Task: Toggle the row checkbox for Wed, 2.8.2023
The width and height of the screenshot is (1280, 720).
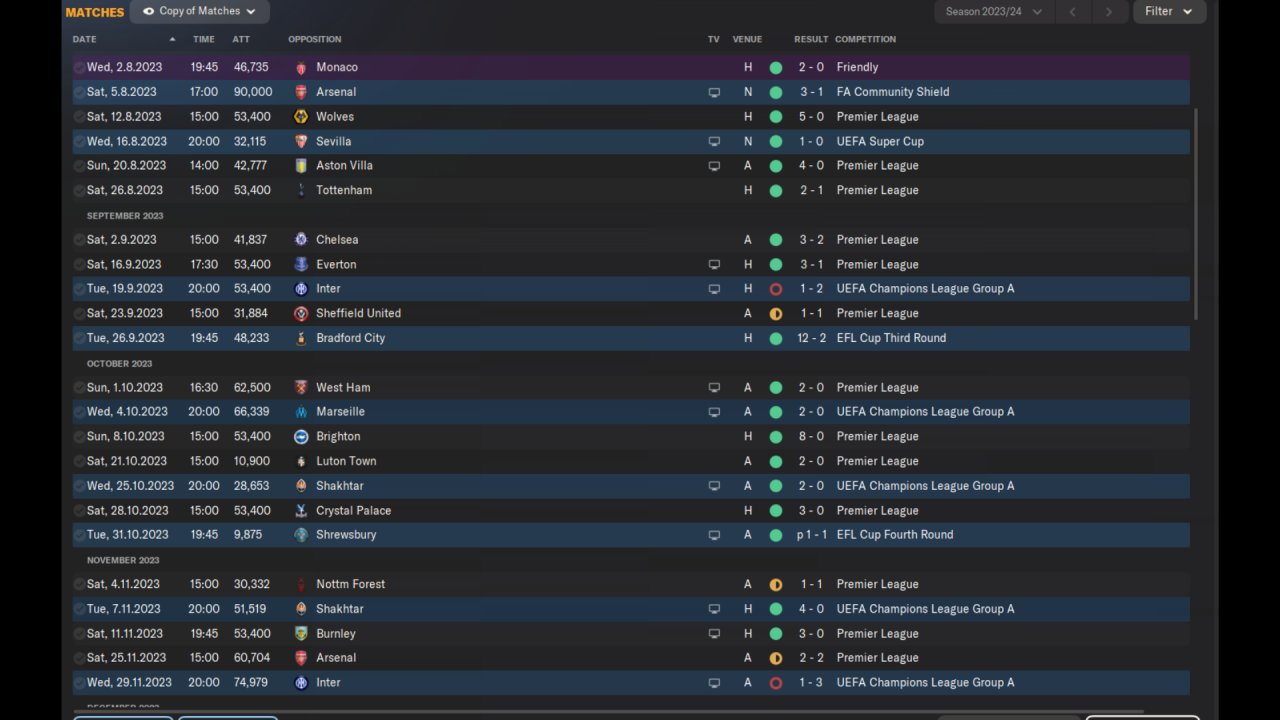Action: click(79, 67)
